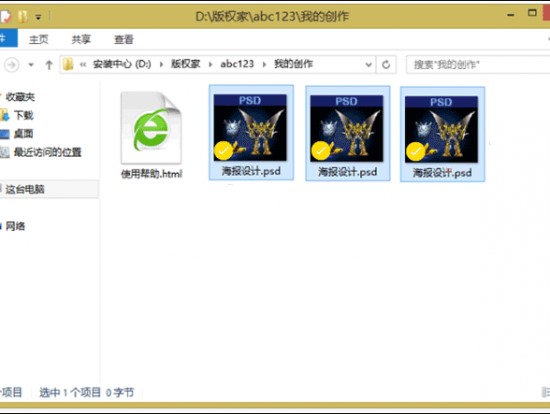Refresh the current folder
Viewport: 550px width, 414px height.
click(386, 65)
